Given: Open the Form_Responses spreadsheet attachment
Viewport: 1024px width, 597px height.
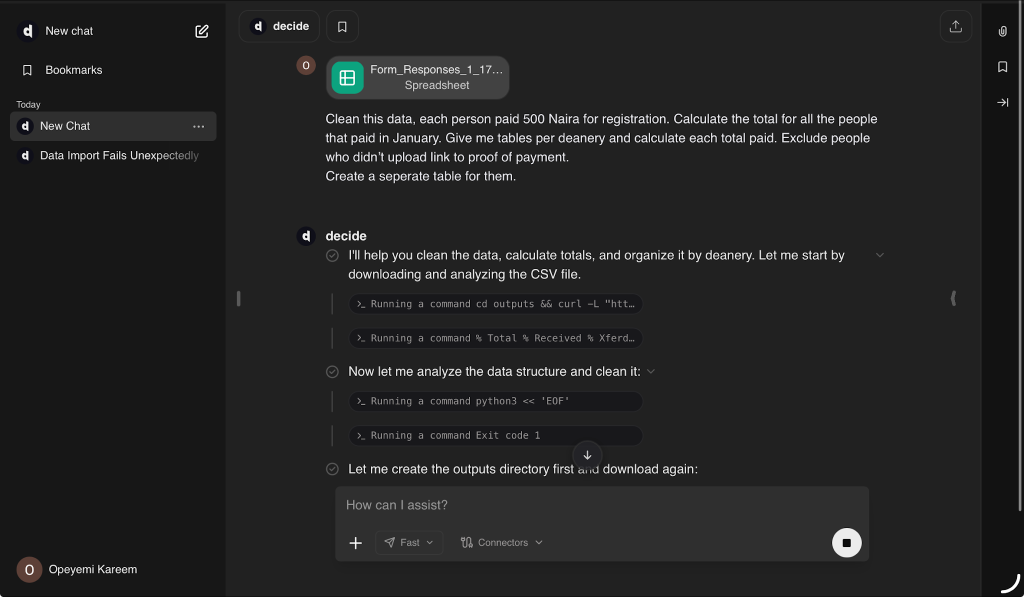Looking at the screenshot, I should point(417,77).
